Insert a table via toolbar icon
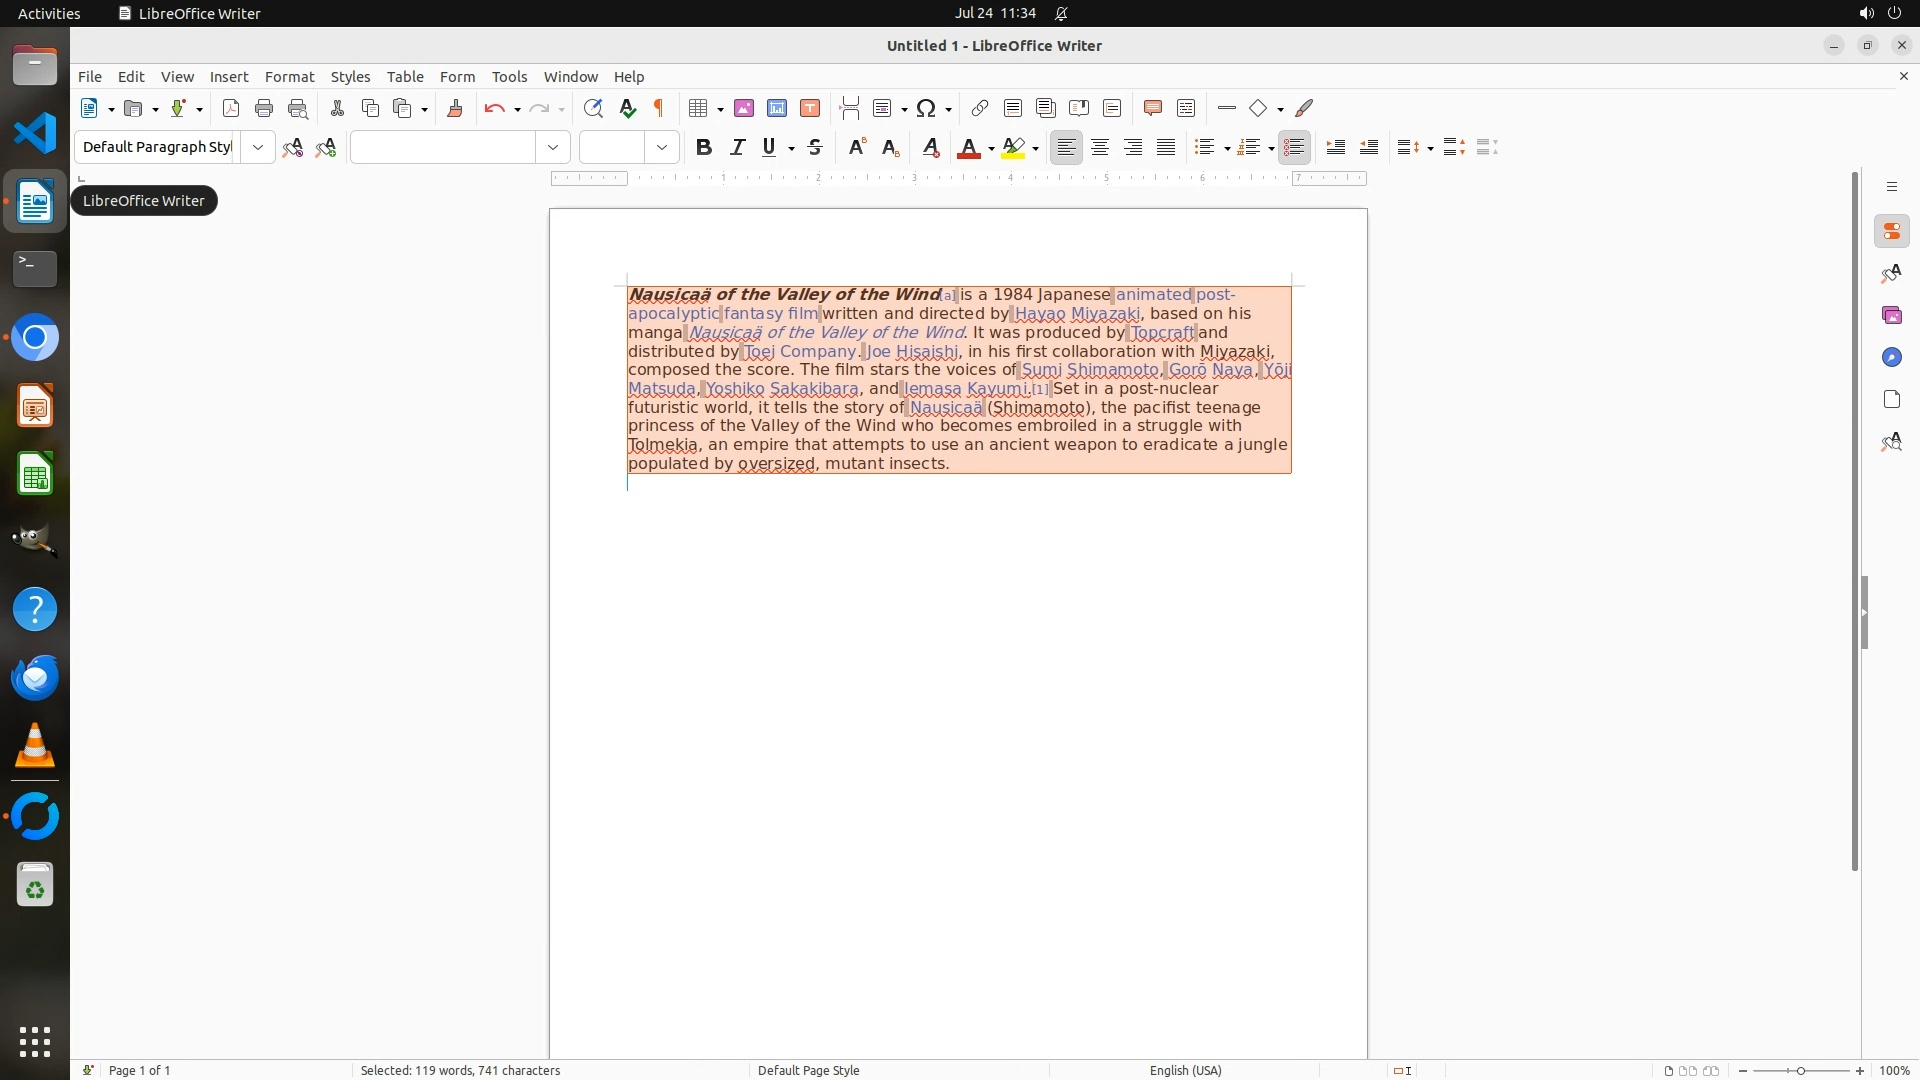The width and height of the screenshot is (1920, 1080). point(698,108)
